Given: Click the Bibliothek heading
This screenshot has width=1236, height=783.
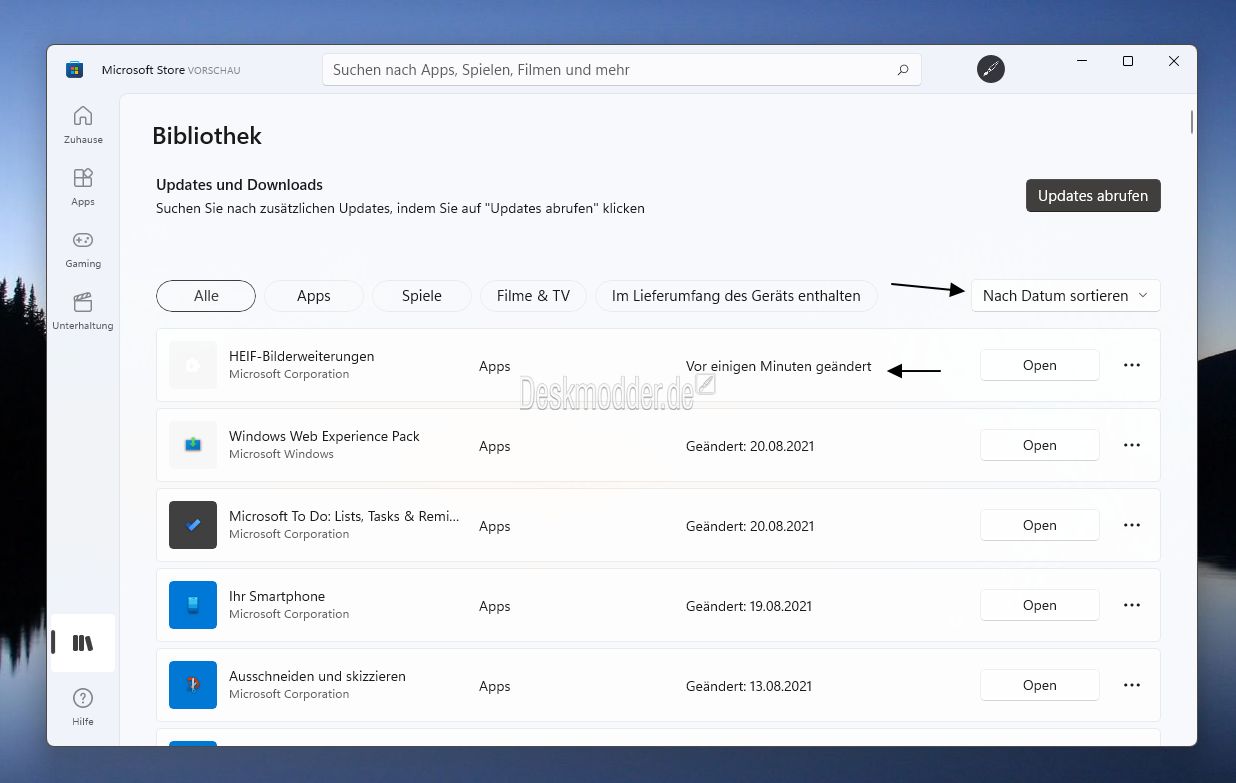Looking at the screenshot, I should 207,136.
